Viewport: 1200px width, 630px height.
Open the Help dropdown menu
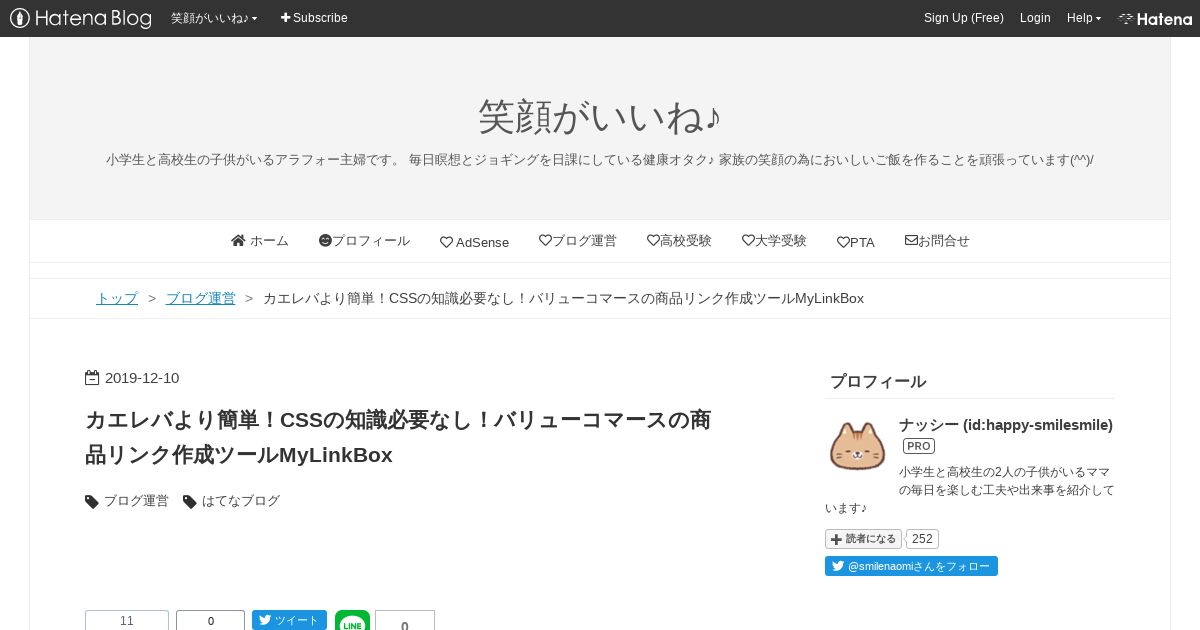pos(1084,18)
